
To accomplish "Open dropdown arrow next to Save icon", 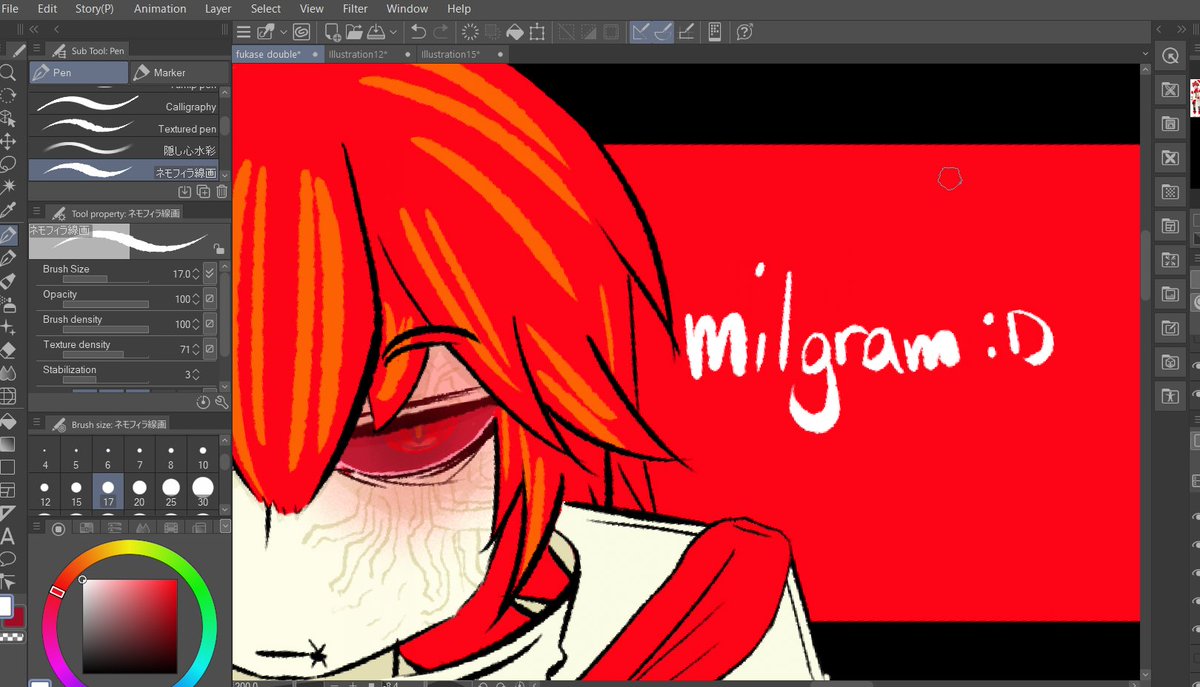I will pyautogui.click(x=393, y=32).
